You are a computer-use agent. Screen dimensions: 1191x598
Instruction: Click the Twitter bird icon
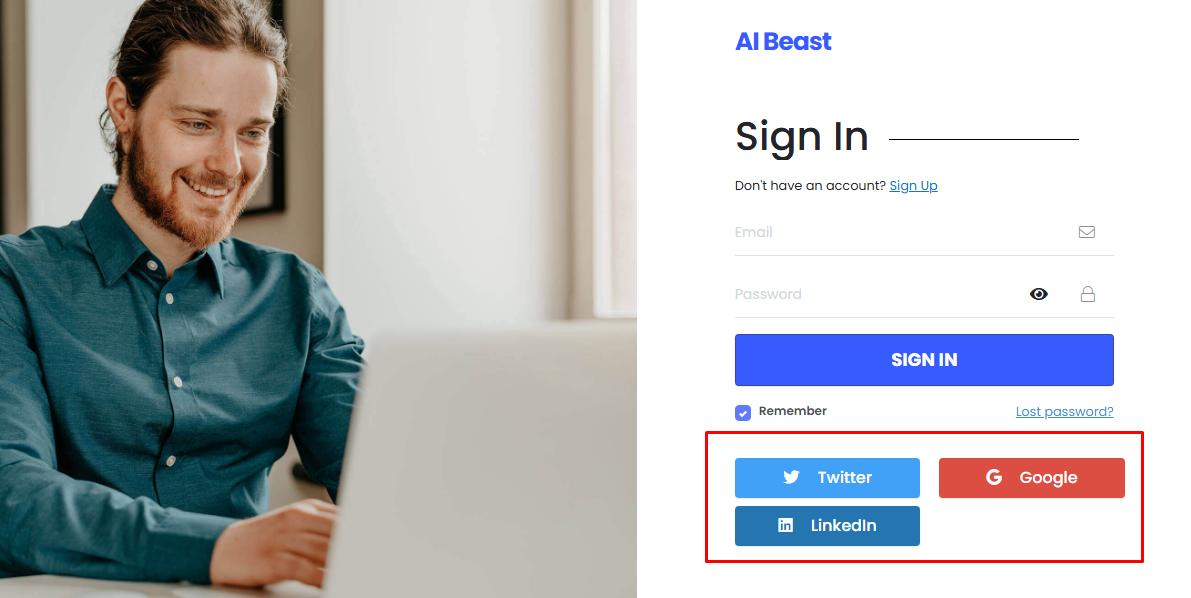pyautogui.click(x=791, y=477)
